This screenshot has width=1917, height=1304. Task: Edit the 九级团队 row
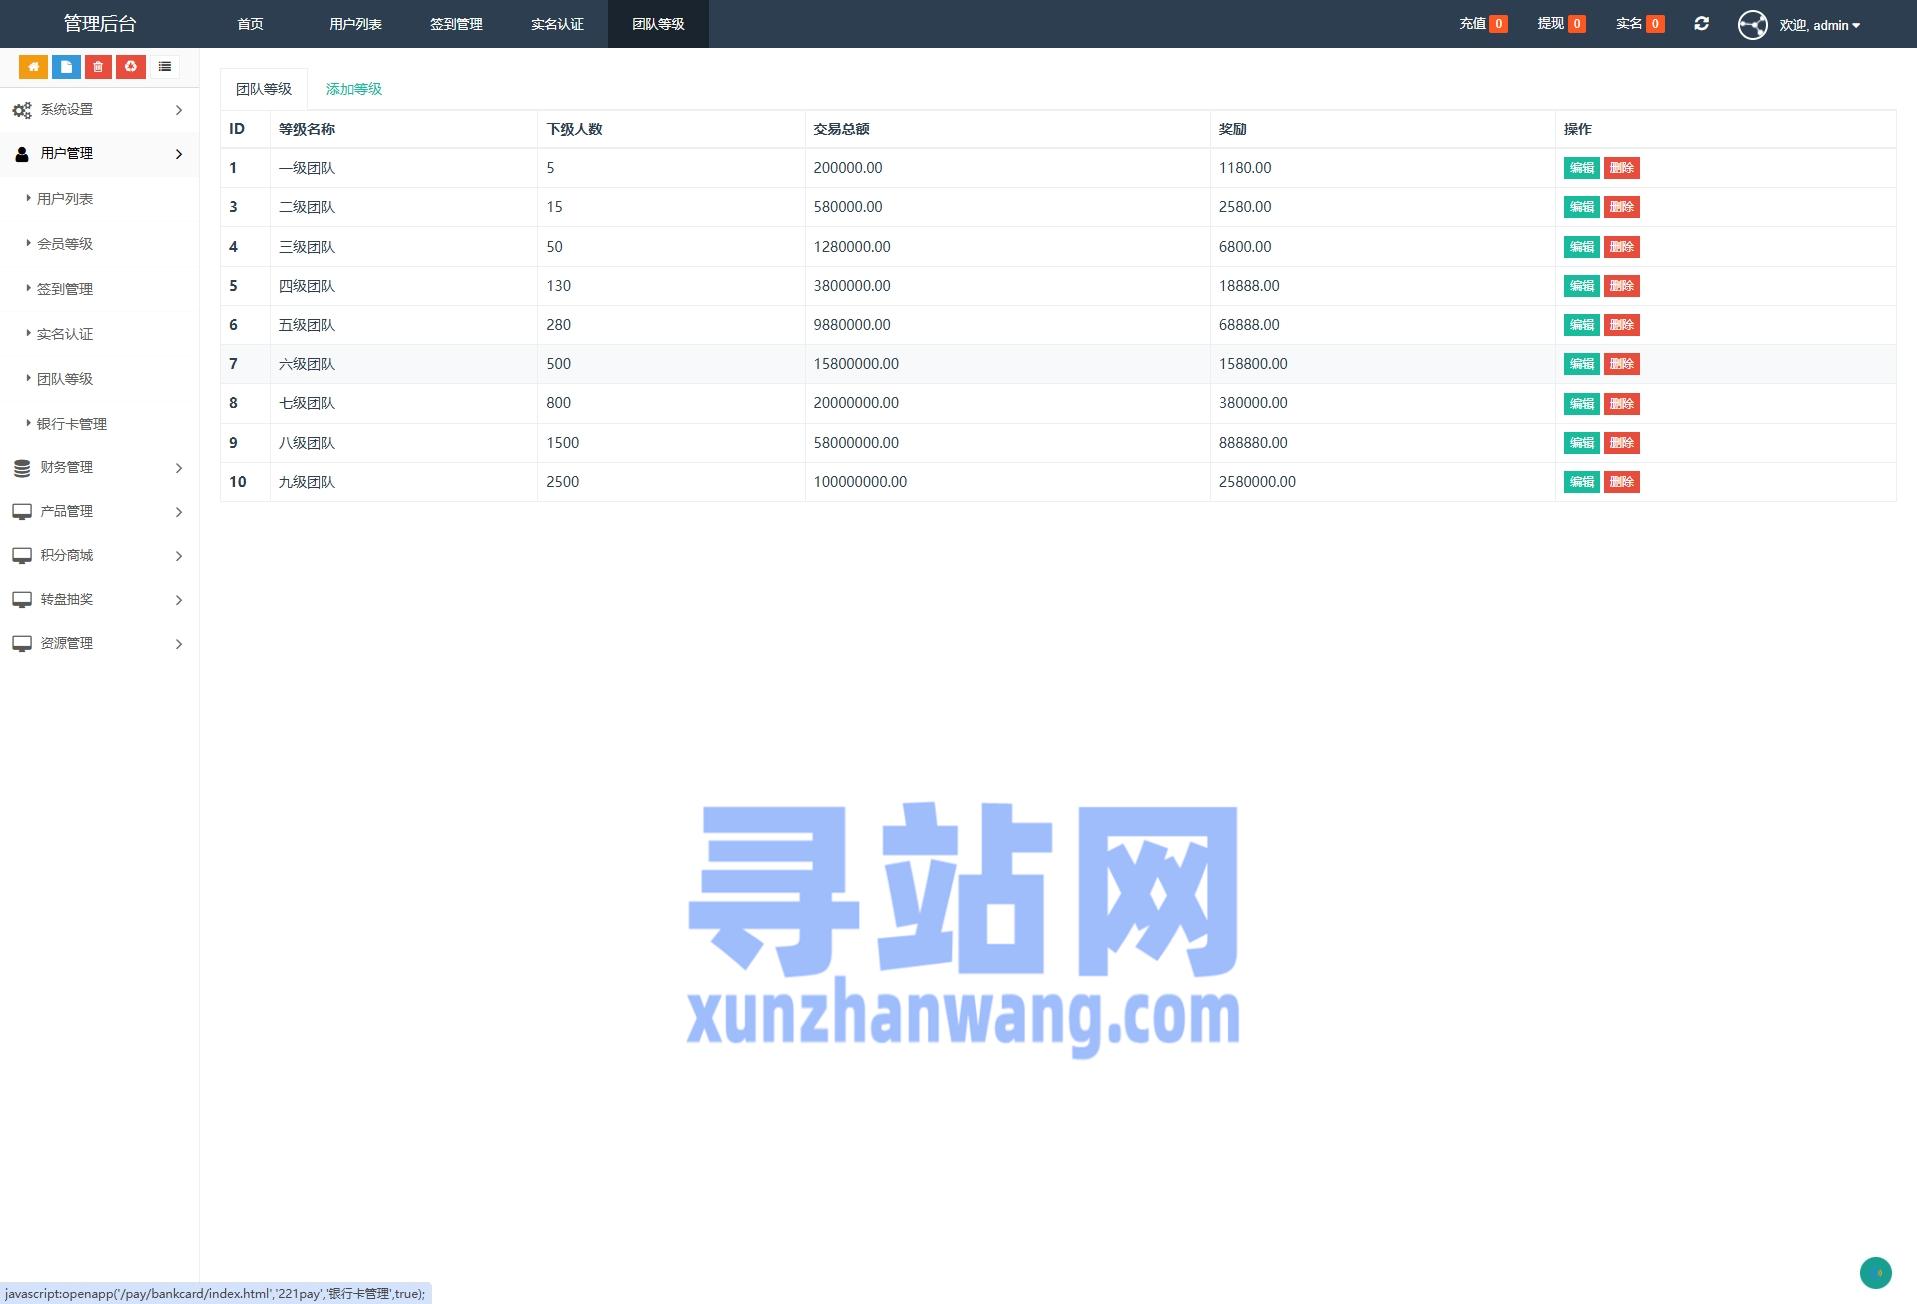(x=1582, y=482)
